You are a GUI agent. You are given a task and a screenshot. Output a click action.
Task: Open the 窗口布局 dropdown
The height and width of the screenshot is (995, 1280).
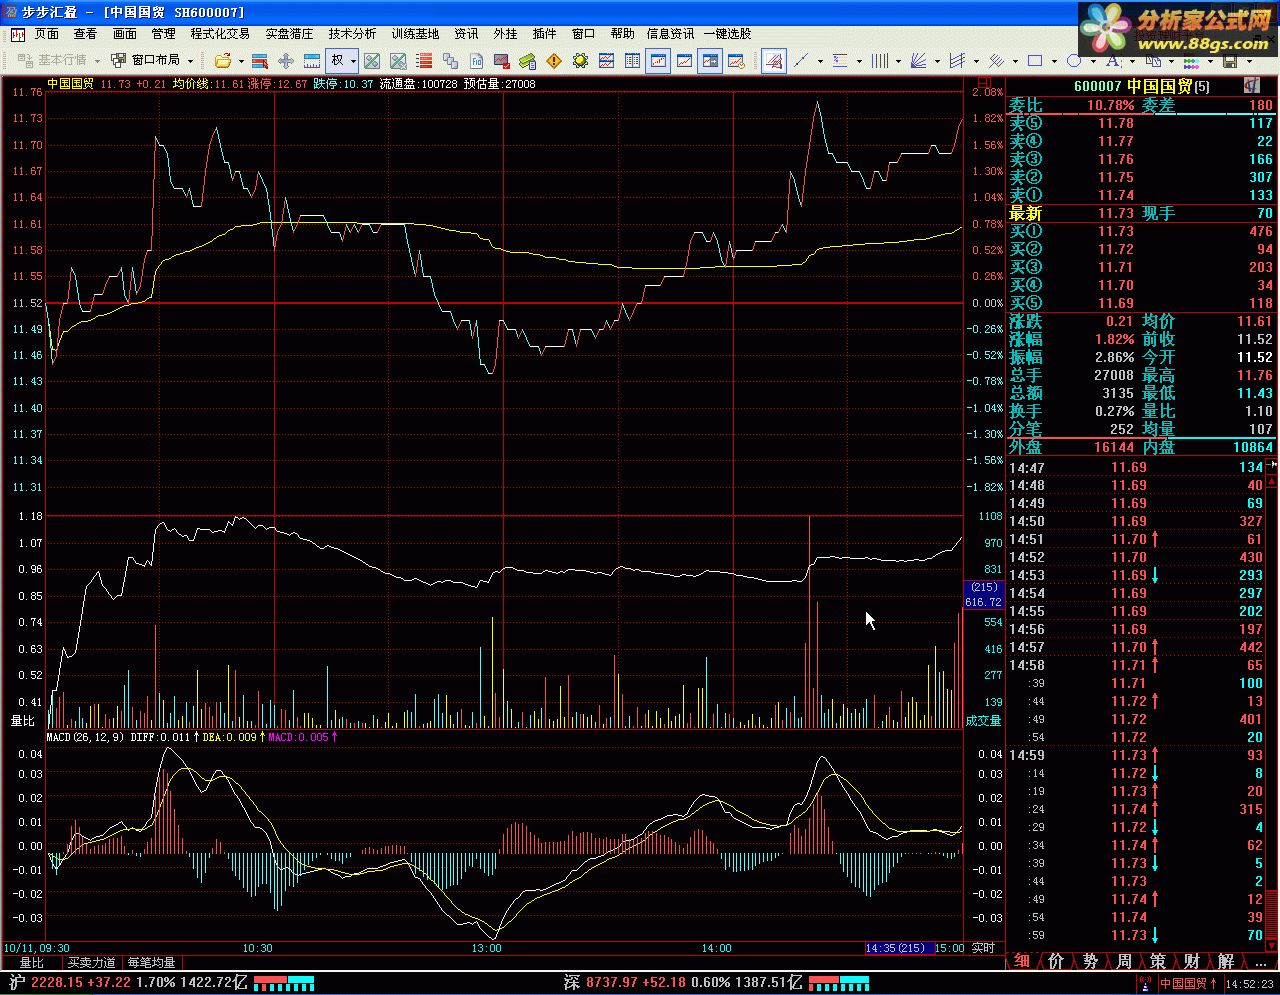[x=155, y=61]
